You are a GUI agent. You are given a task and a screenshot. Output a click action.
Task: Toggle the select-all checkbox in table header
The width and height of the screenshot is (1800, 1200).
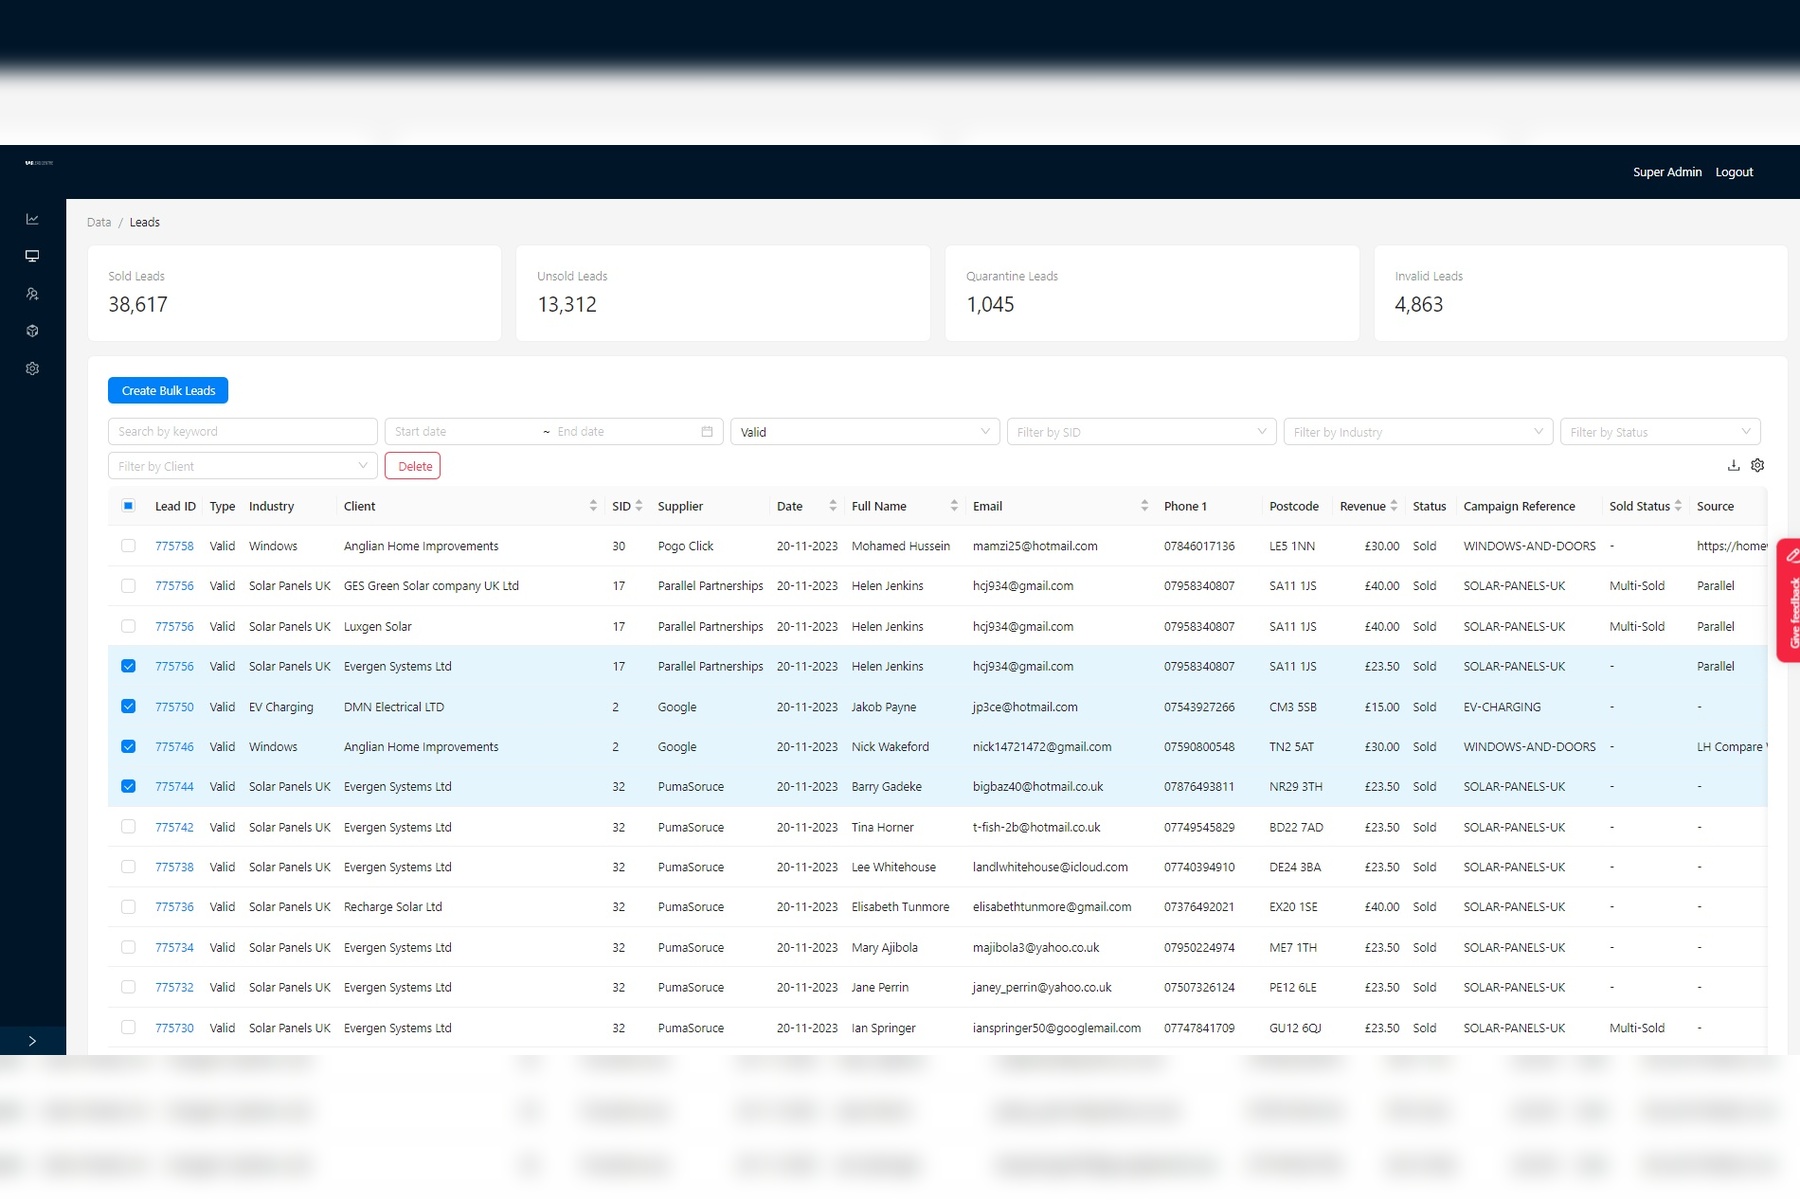pos(128,506)
